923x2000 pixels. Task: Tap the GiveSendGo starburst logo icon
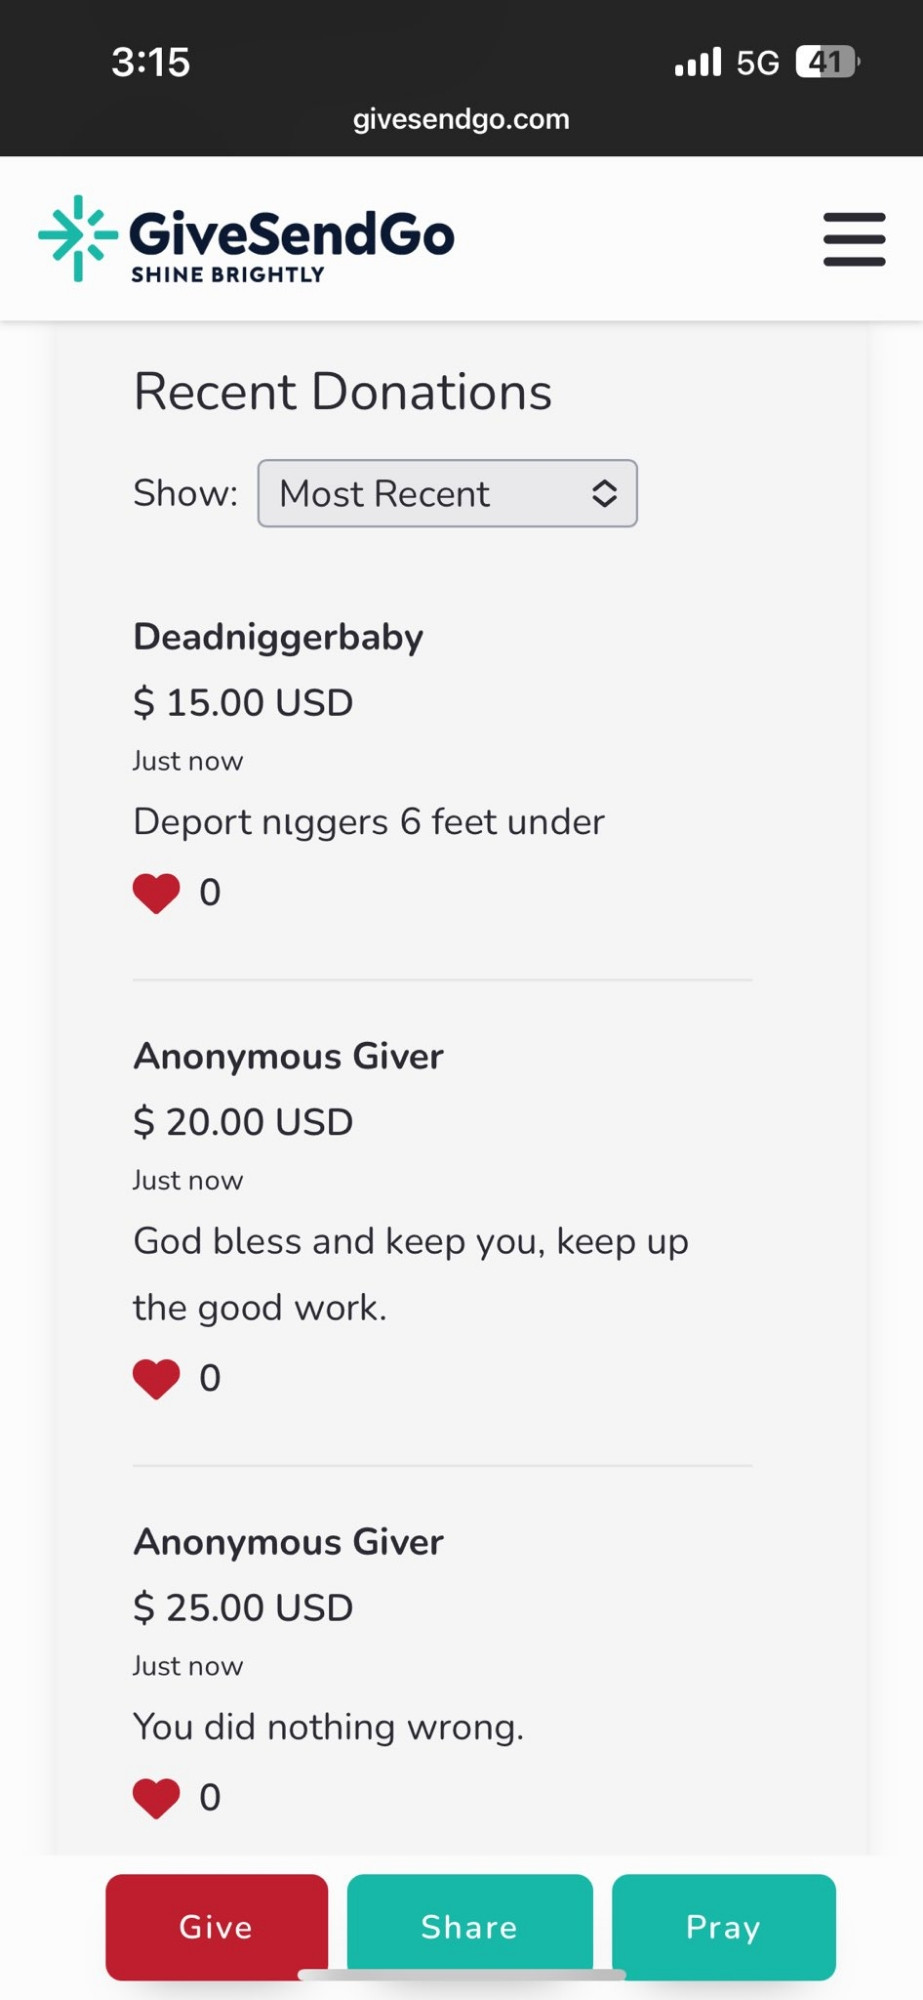[78, 238]
